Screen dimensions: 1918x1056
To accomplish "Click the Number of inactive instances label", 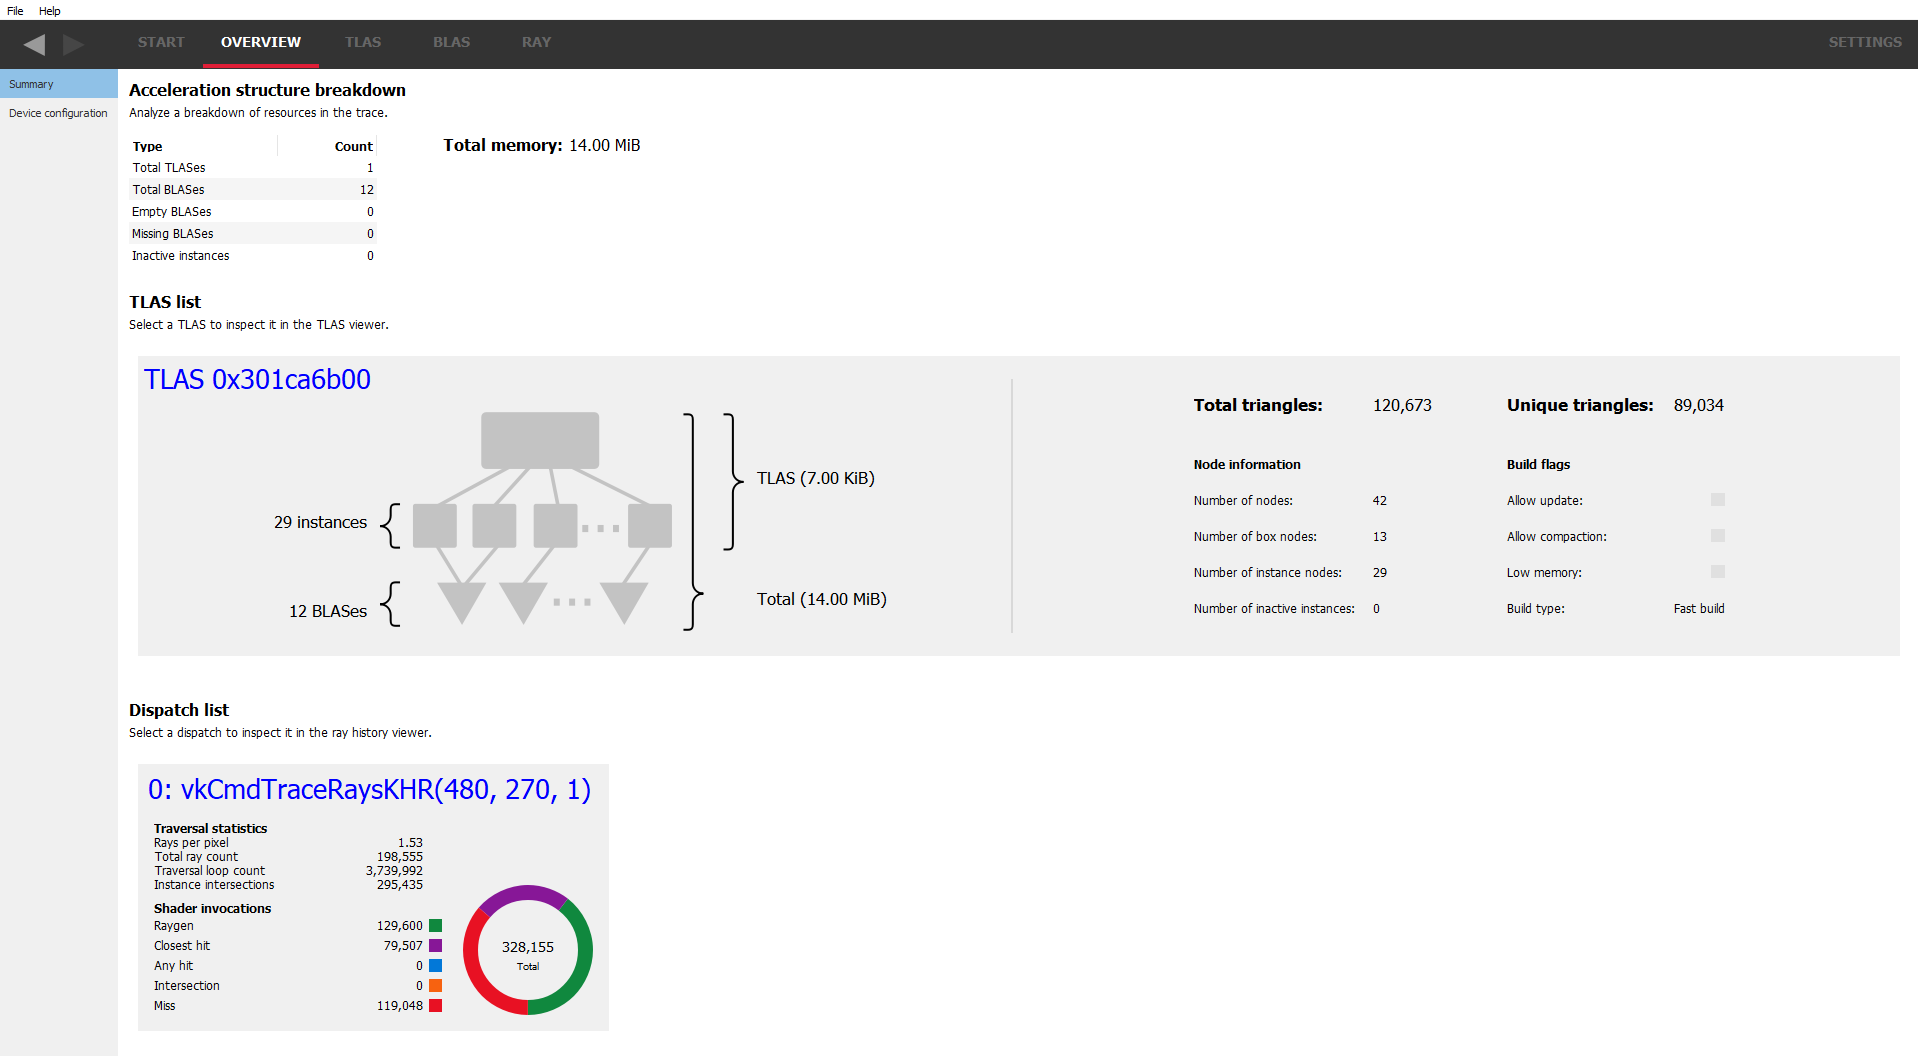I will pyautogui.click(x=1274, y=609).
